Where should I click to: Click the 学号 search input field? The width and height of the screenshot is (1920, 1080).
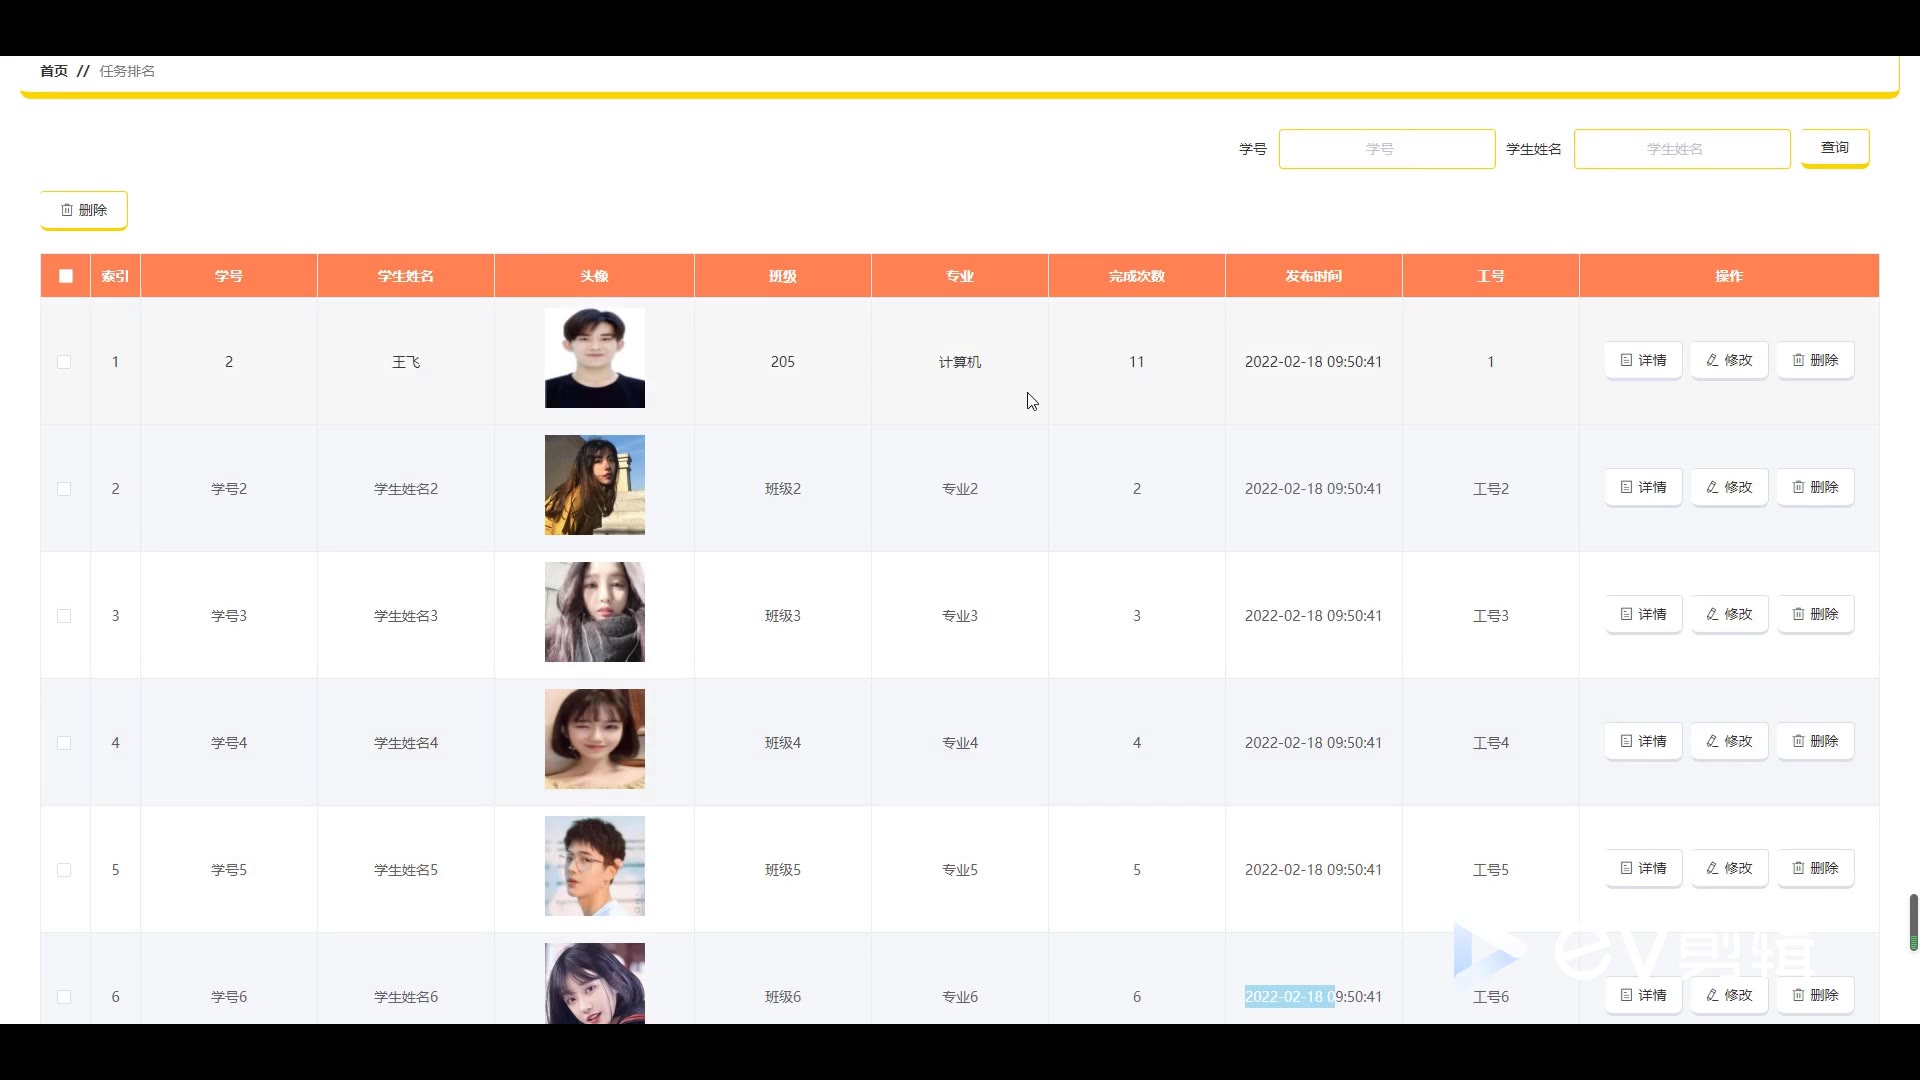click(x=1386, y=149)
